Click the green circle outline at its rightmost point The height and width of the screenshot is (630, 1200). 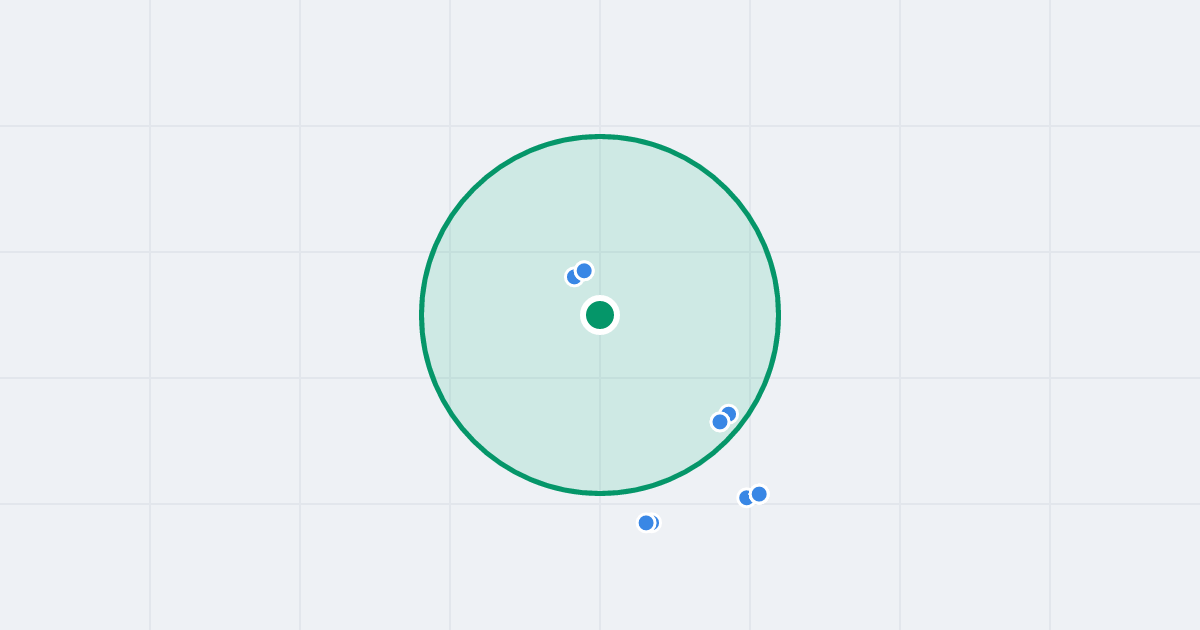click(778, 315)
